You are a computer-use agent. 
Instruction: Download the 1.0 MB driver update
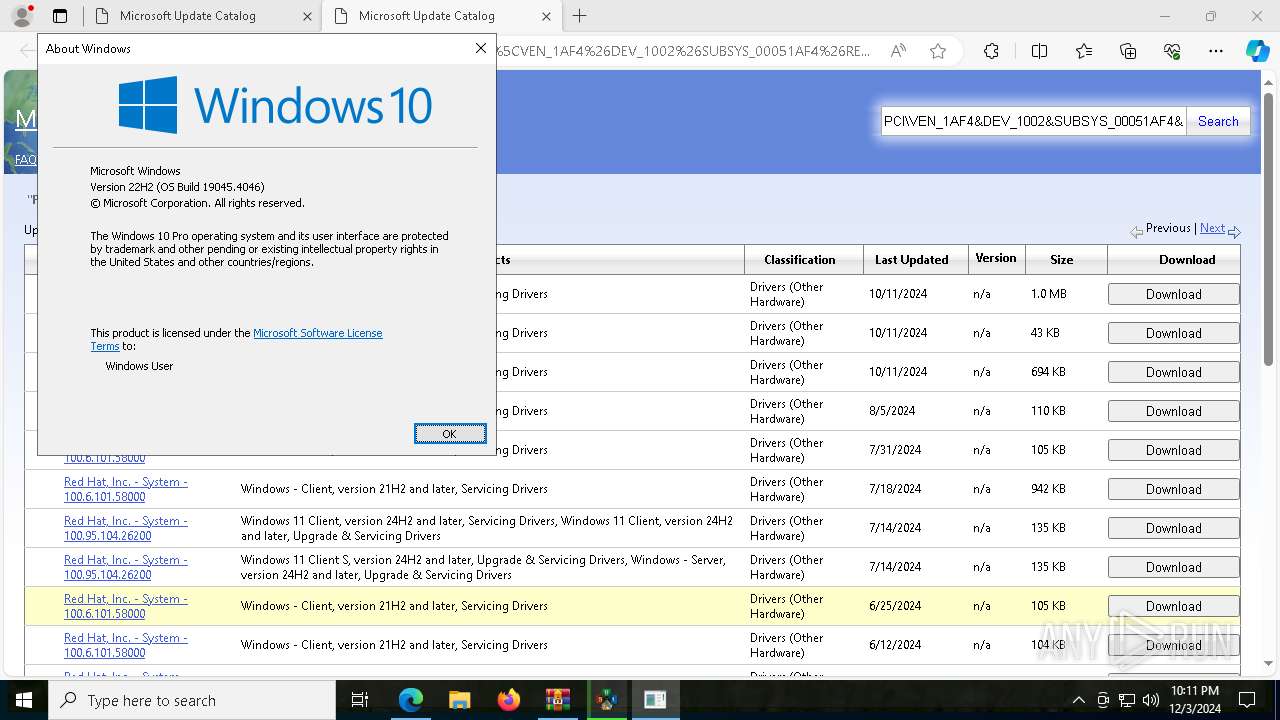1173,294
